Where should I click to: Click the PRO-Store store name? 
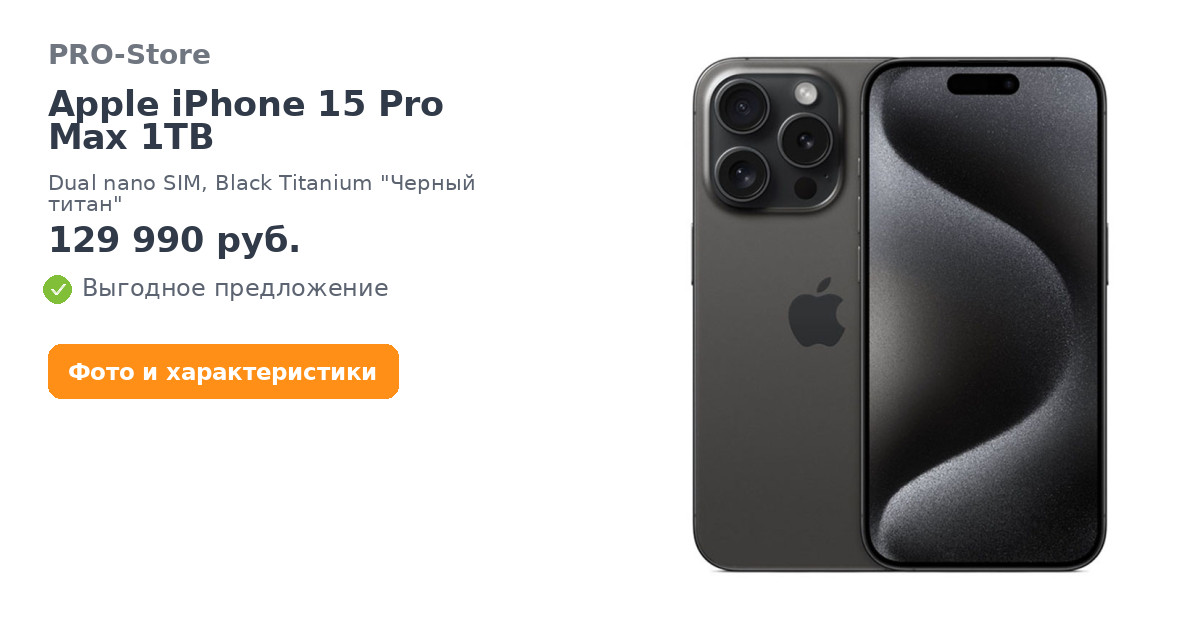click(x=129, y=55)
